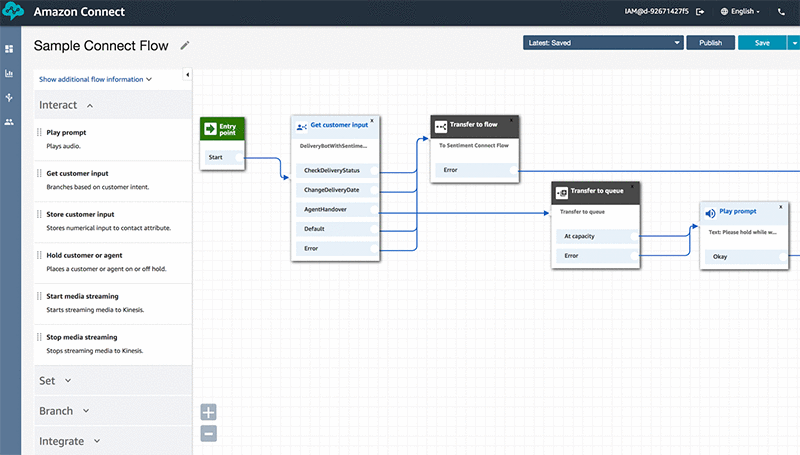Open the Transfer to flow block title
The height and width of the screenshot is (455, 800).
473,124
